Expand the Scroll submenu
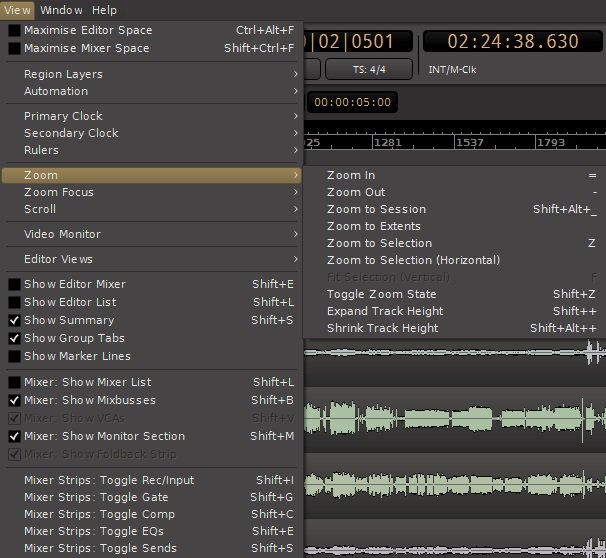This screenshot has width=606, height=558. [x=152, y=209]
